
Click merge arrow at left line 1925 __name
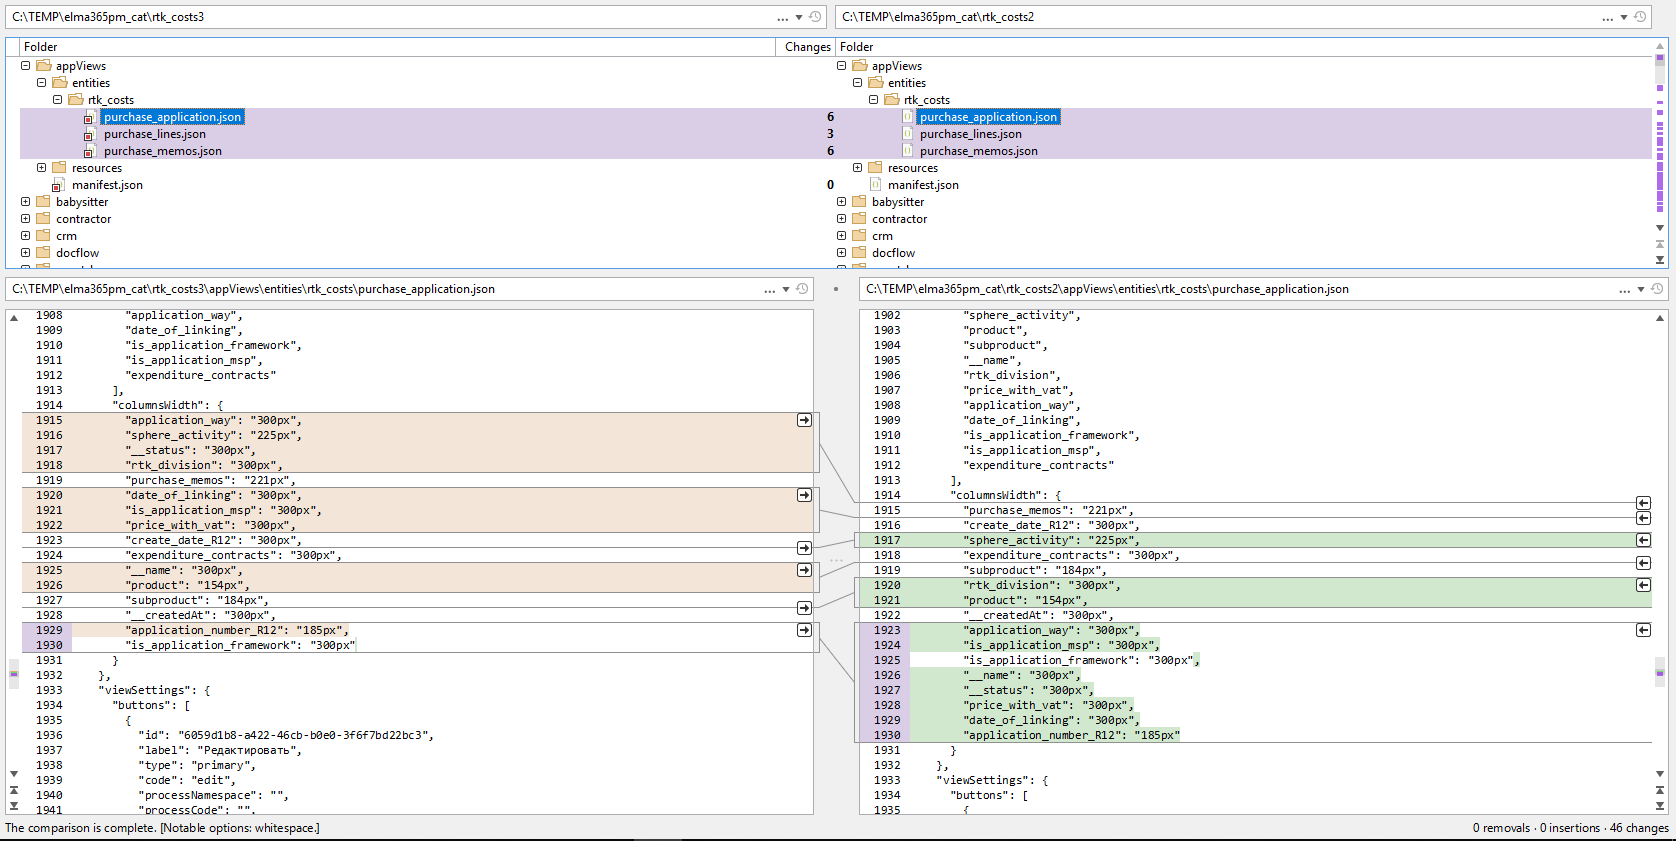pyautogui.click(x=804, y=570)
